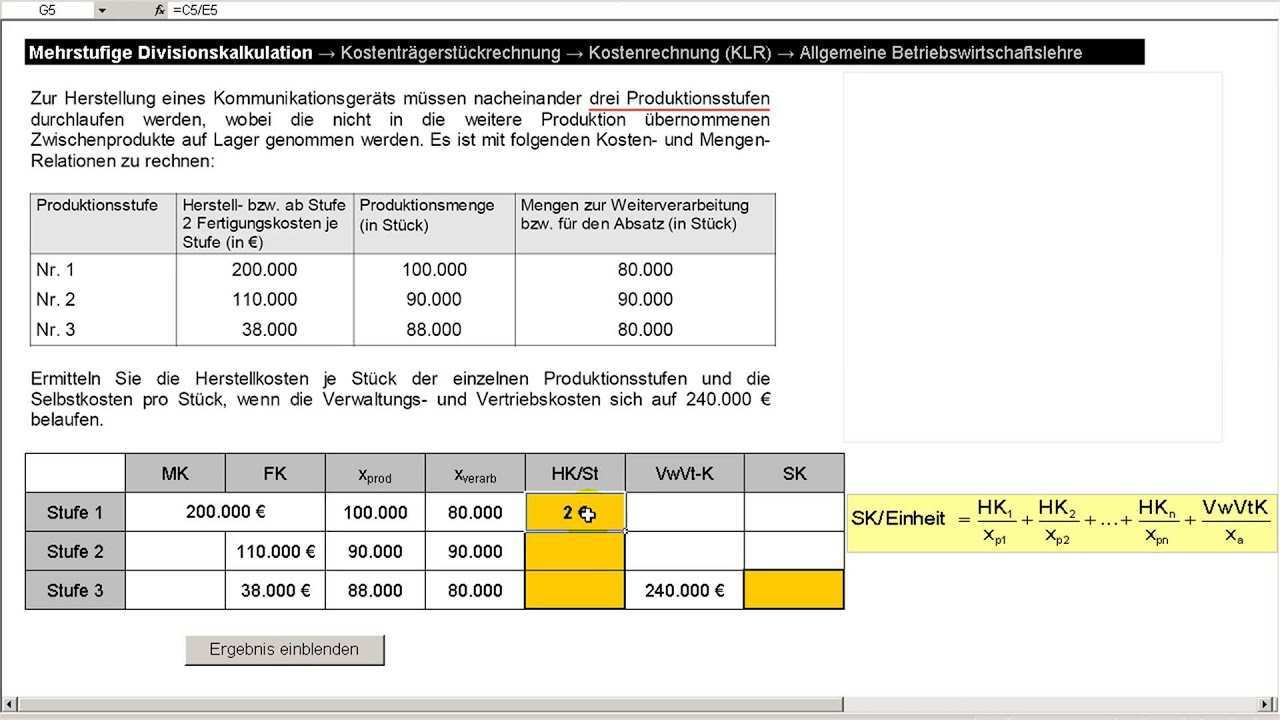The width and height of the screenshot is (1280, 720).
Task: Click the Stufe 3 row label
Action: 75,590
